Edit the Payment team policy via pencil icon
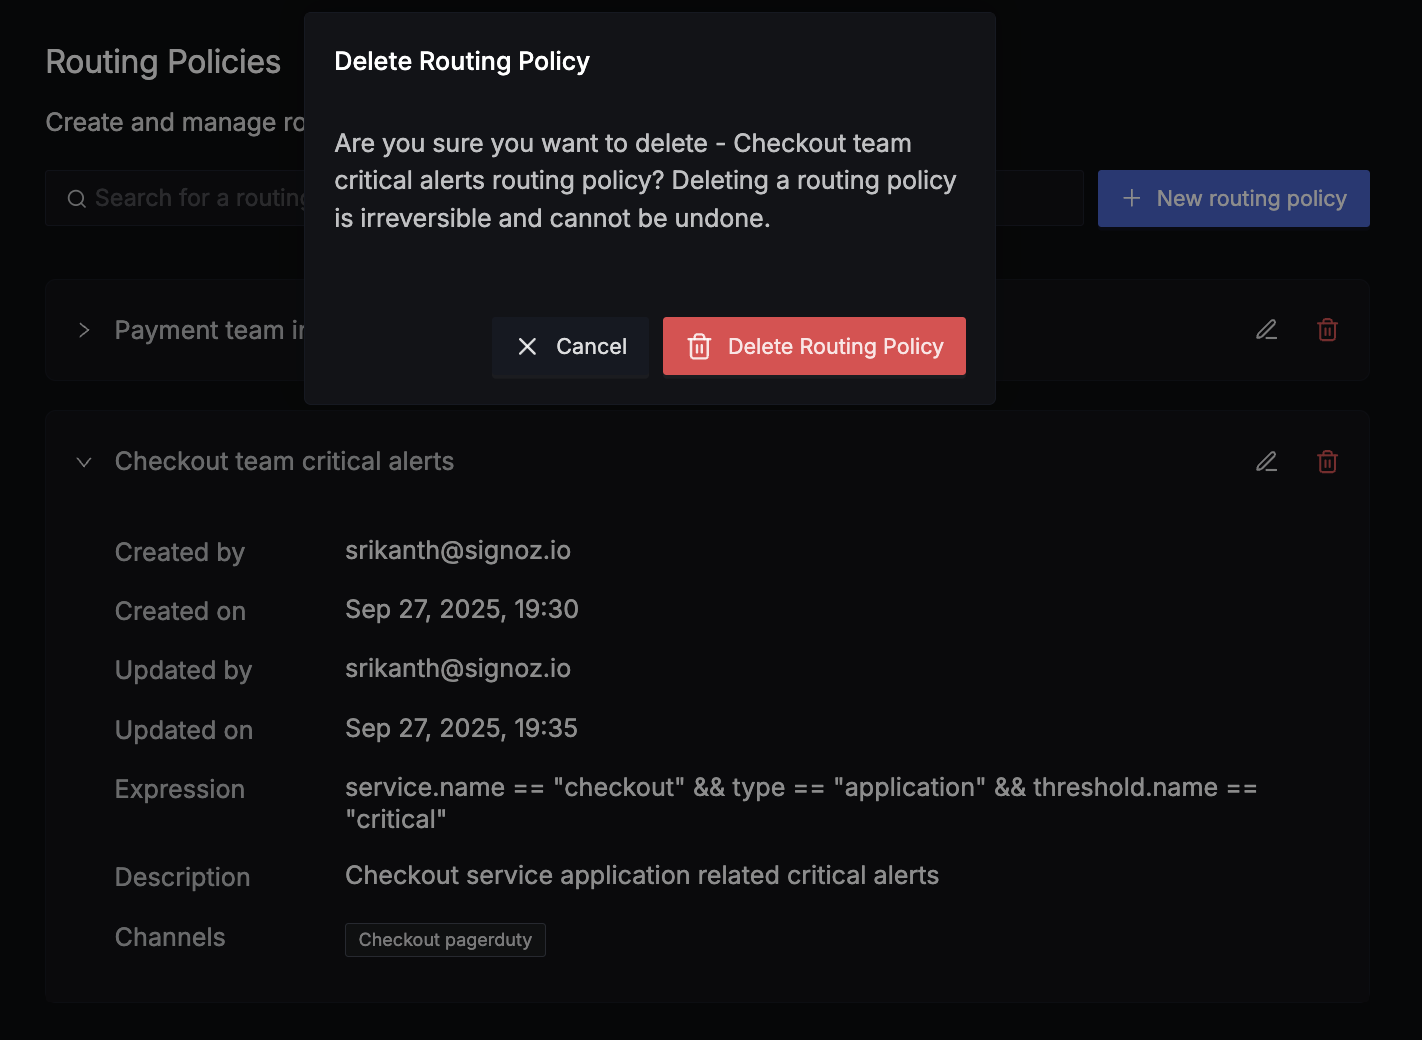 tap(1266, 330)
